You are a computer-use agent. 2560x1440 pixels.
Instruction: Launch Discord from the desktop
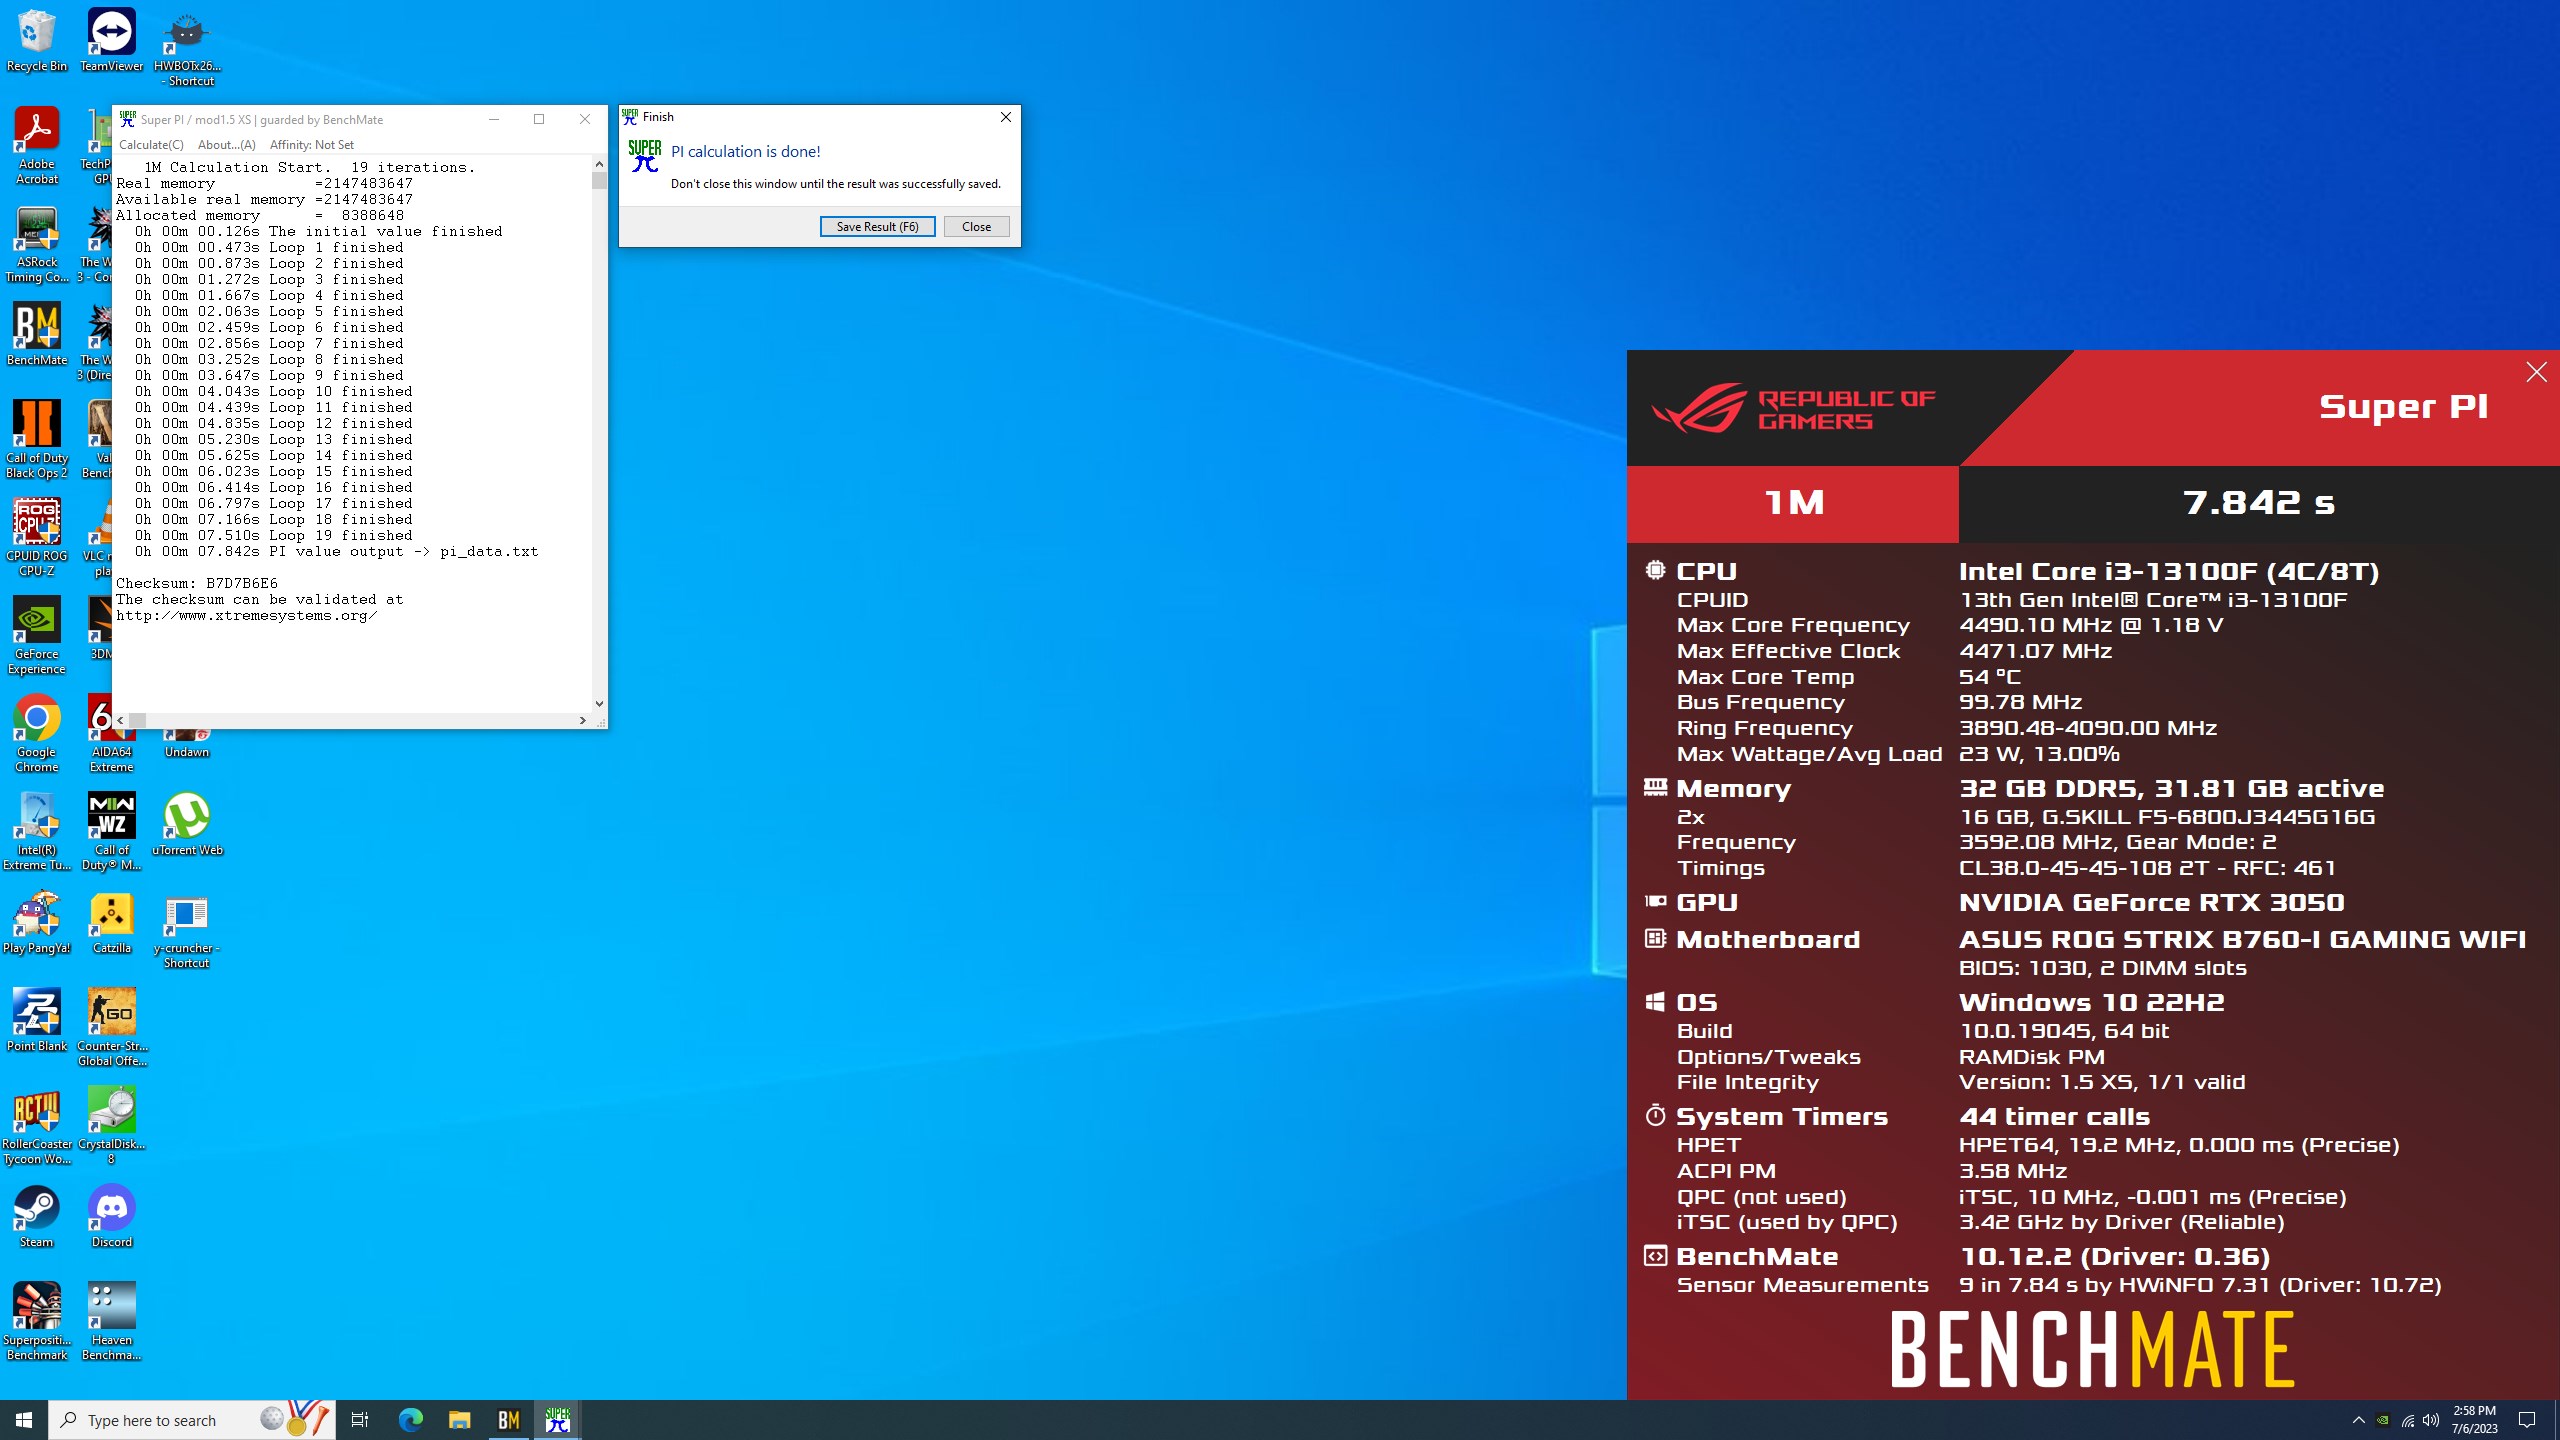[111, 1217]
